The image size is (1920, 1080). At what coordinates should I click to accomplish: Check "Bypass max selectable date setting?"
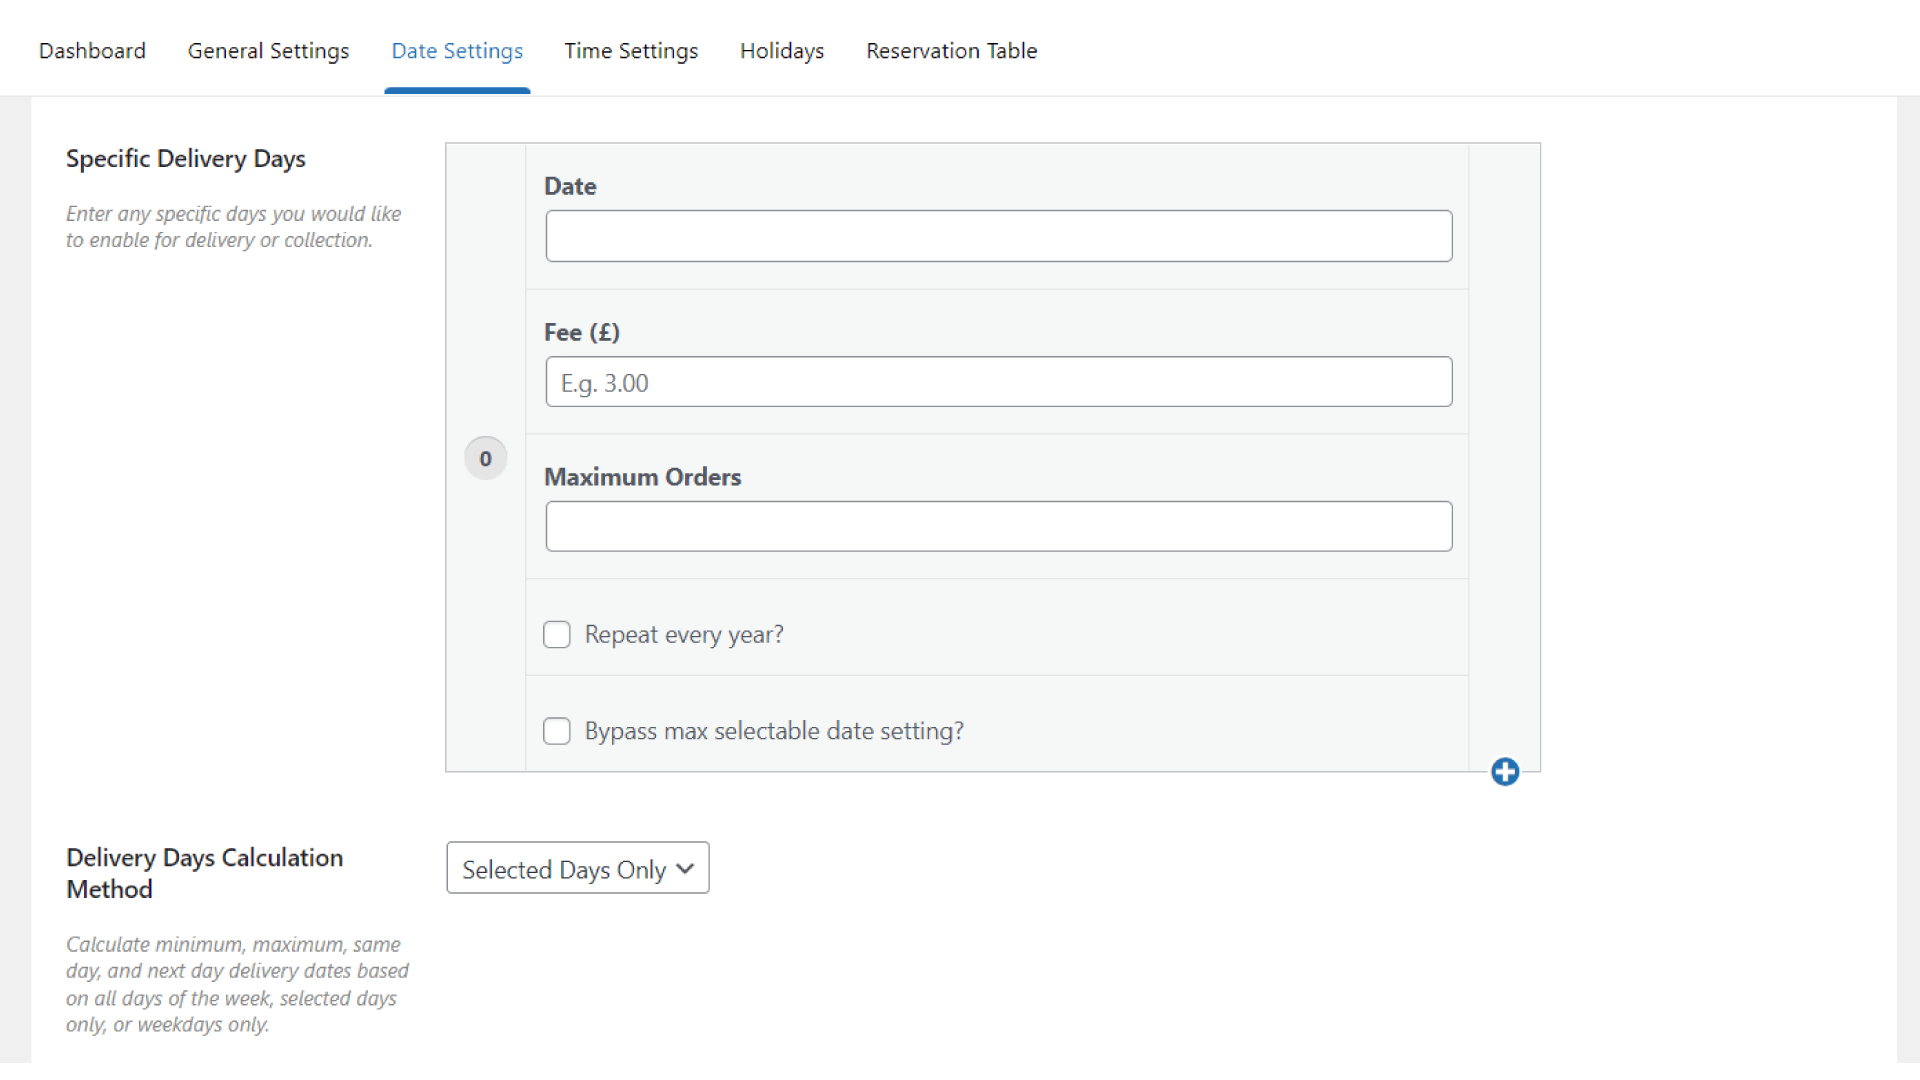(x=556, y=730)
